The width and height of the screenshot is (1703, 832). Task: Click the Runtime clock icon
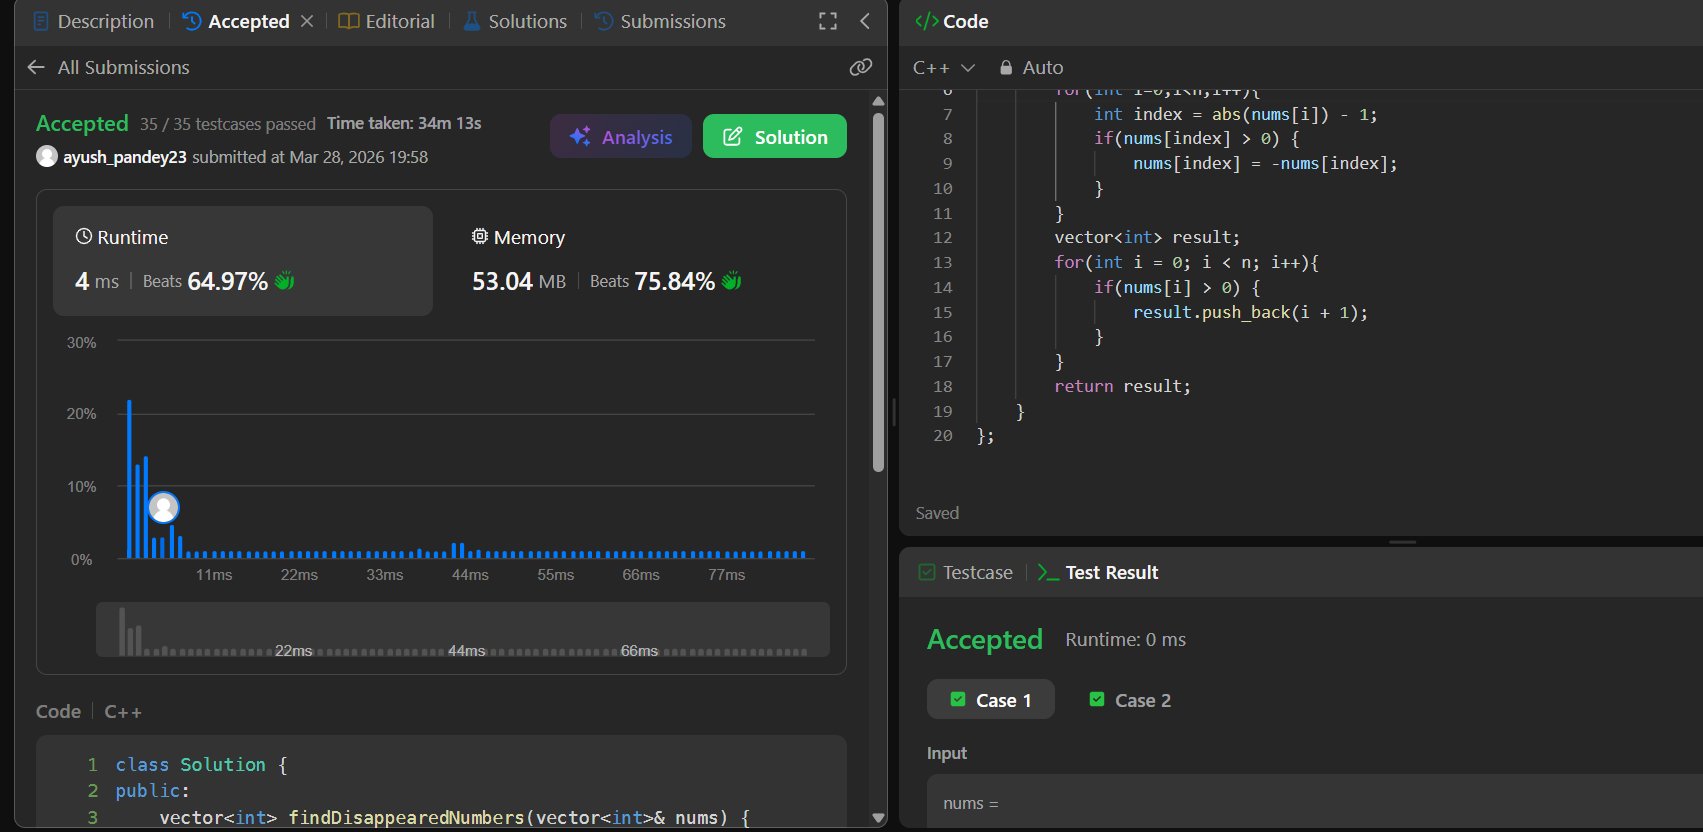[x=84, y=237]
